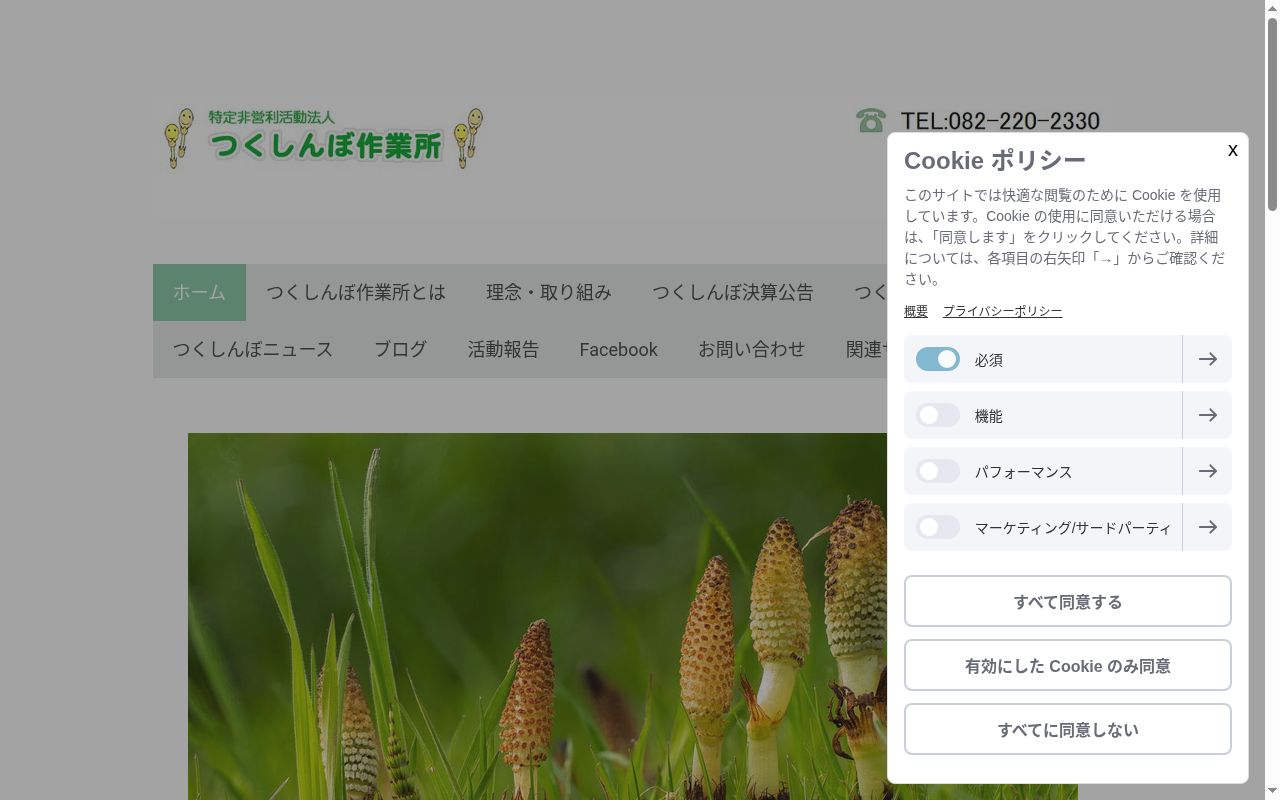Open the 概要 link
The image size is (1280, 800).
[916, 311]
